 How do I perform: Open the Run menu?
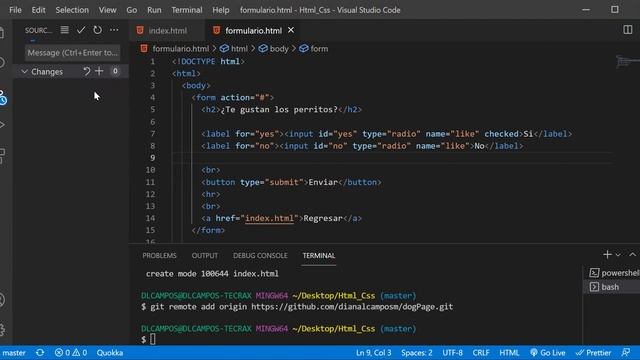coord(154,10)
